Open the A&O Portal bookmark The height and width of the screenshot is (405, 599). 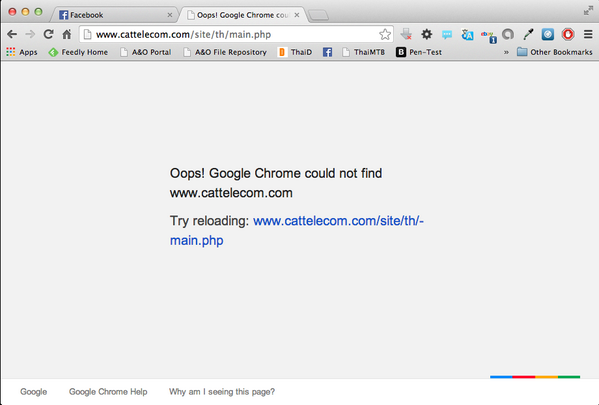coord(146,52)
